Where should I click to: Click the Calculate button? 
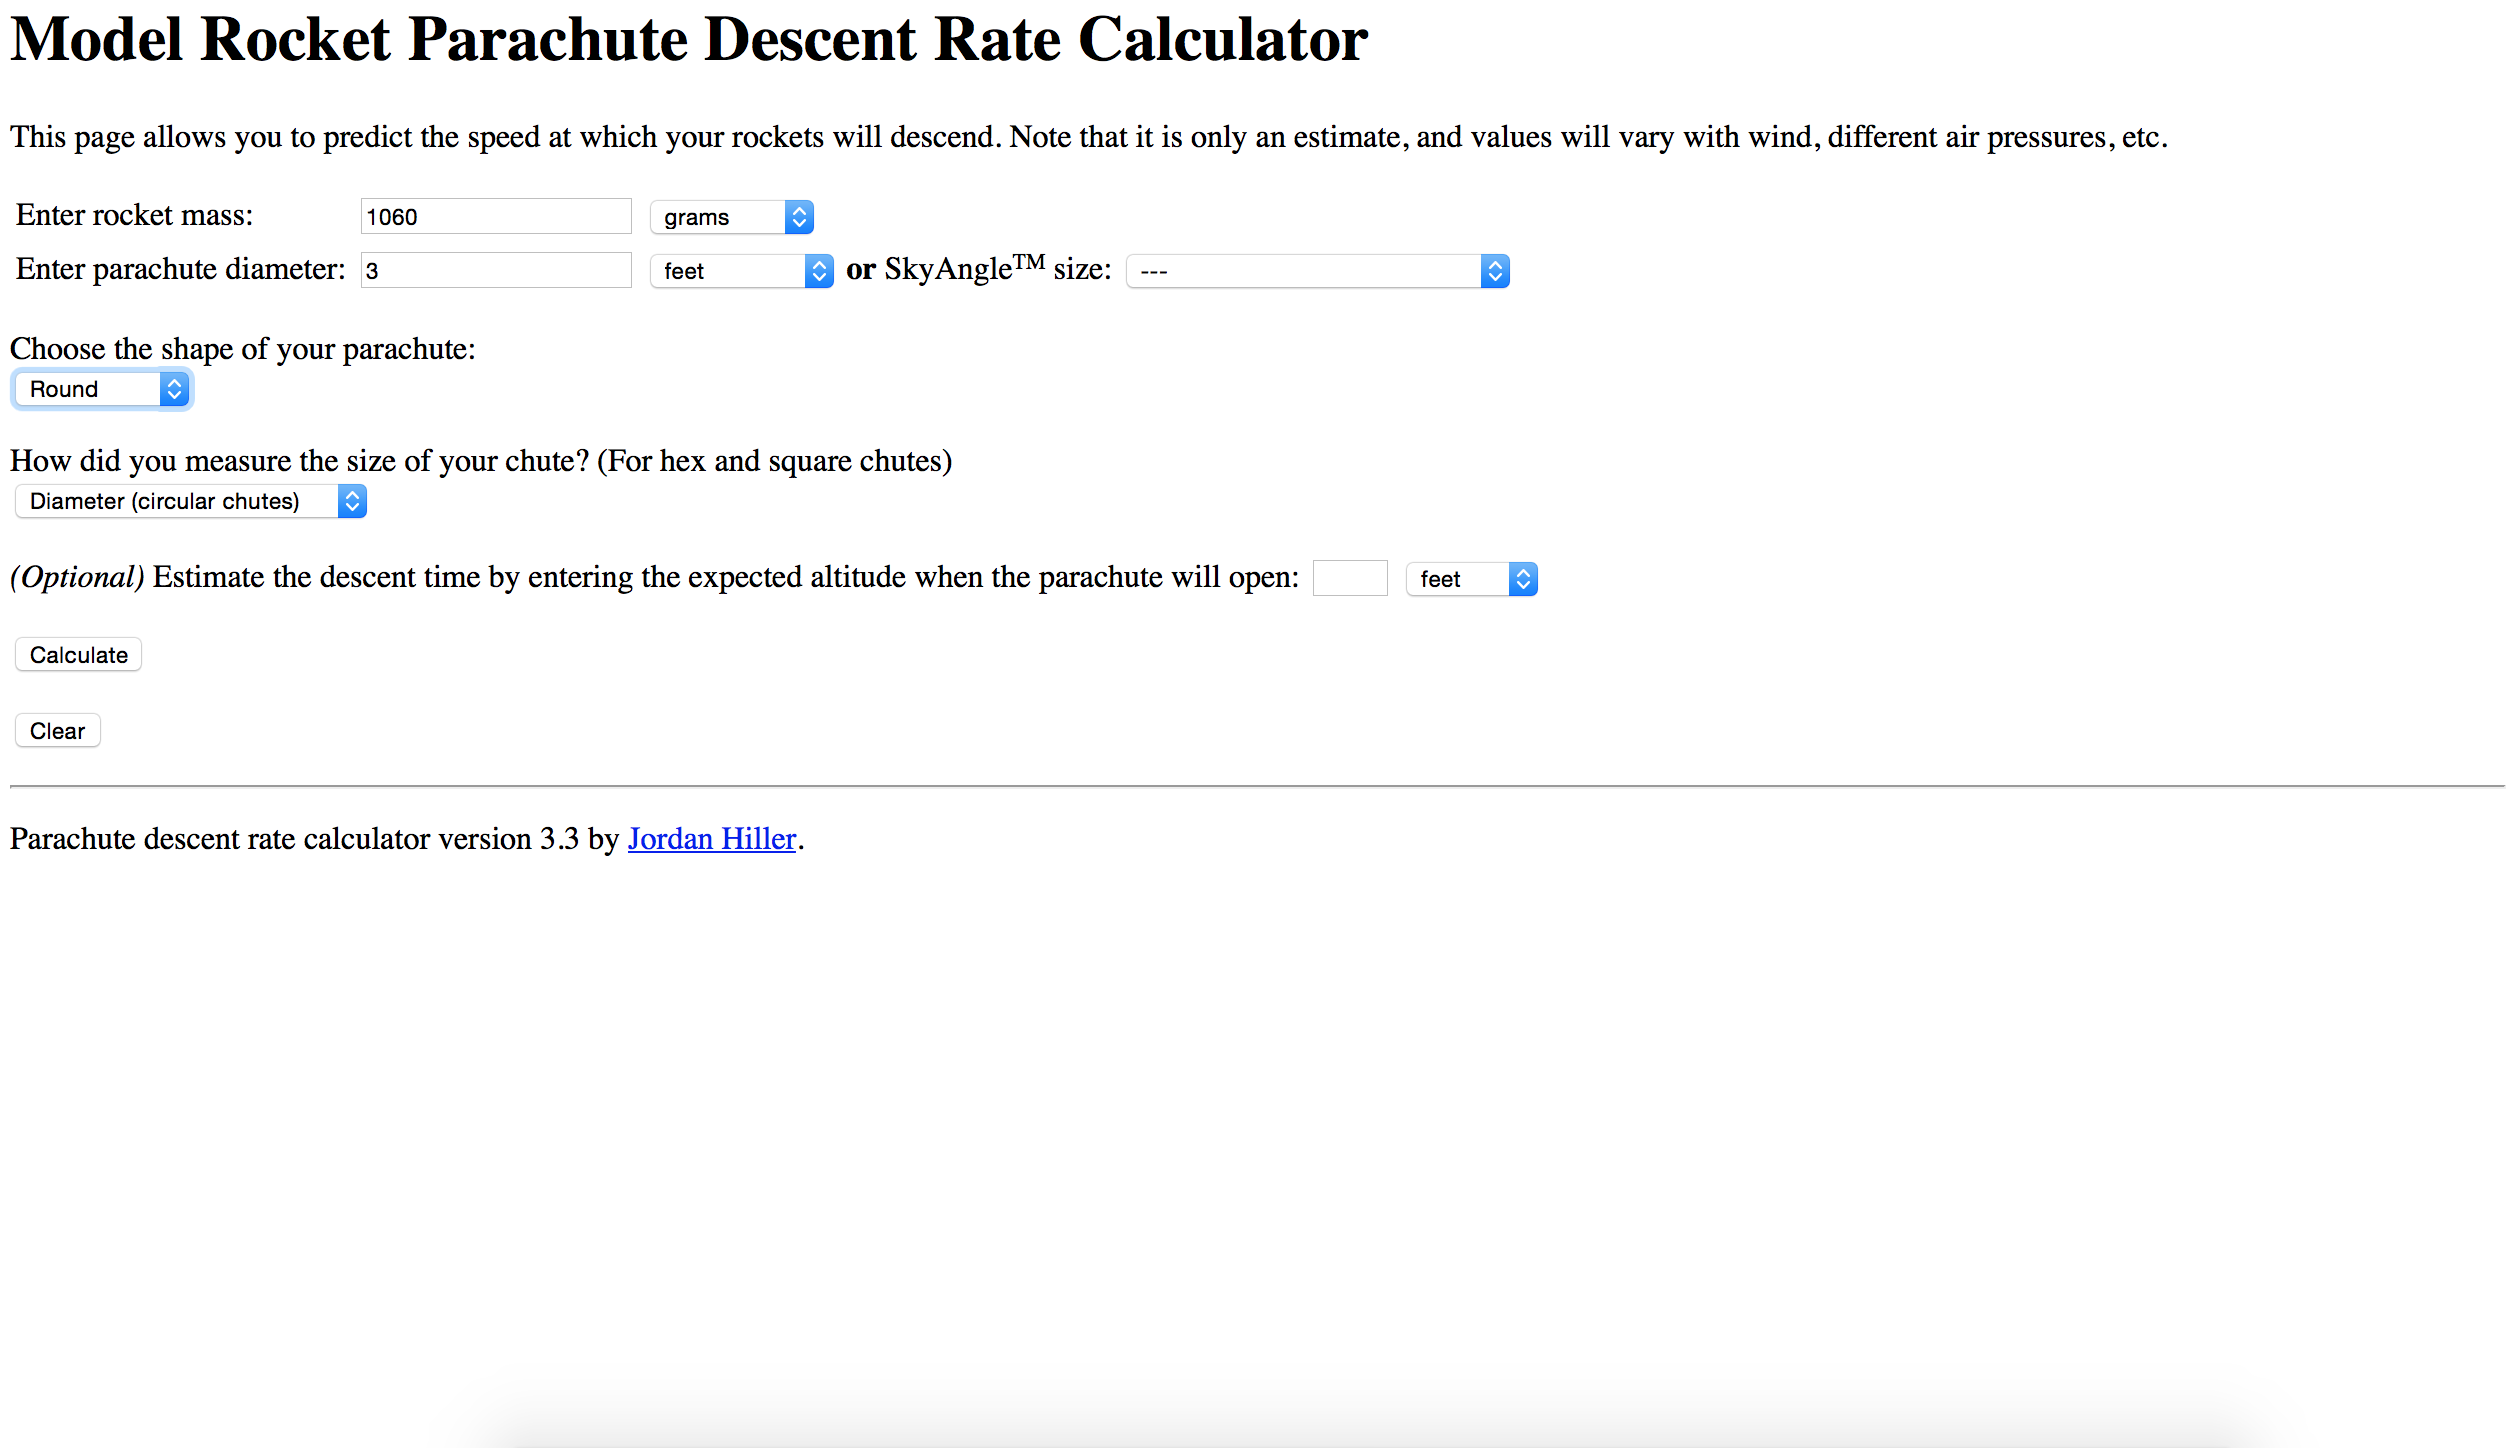tap(76, 656)
